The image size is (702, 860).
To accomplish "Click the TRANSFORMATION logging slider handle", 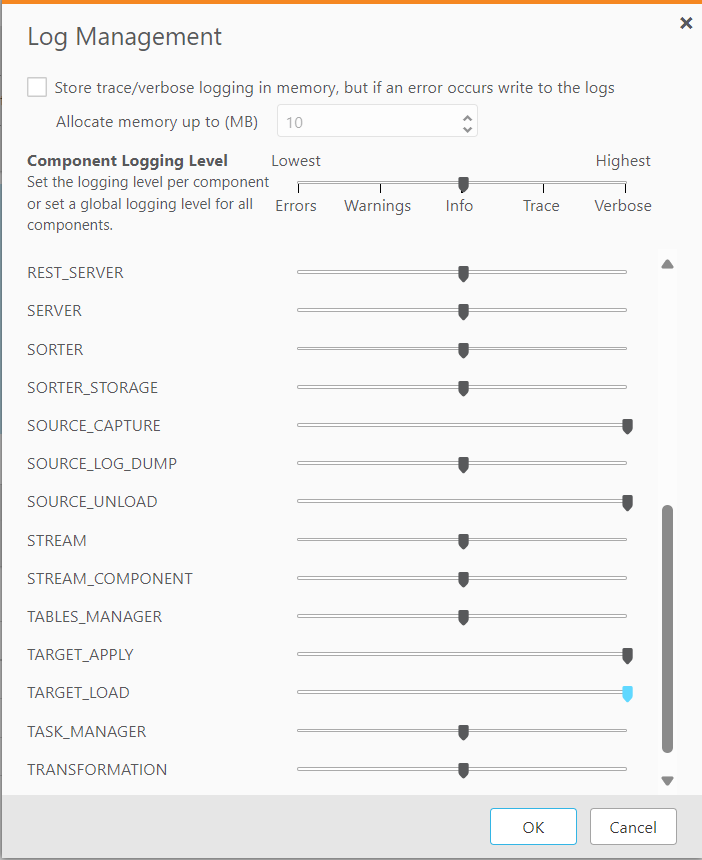I will (463, 770).
